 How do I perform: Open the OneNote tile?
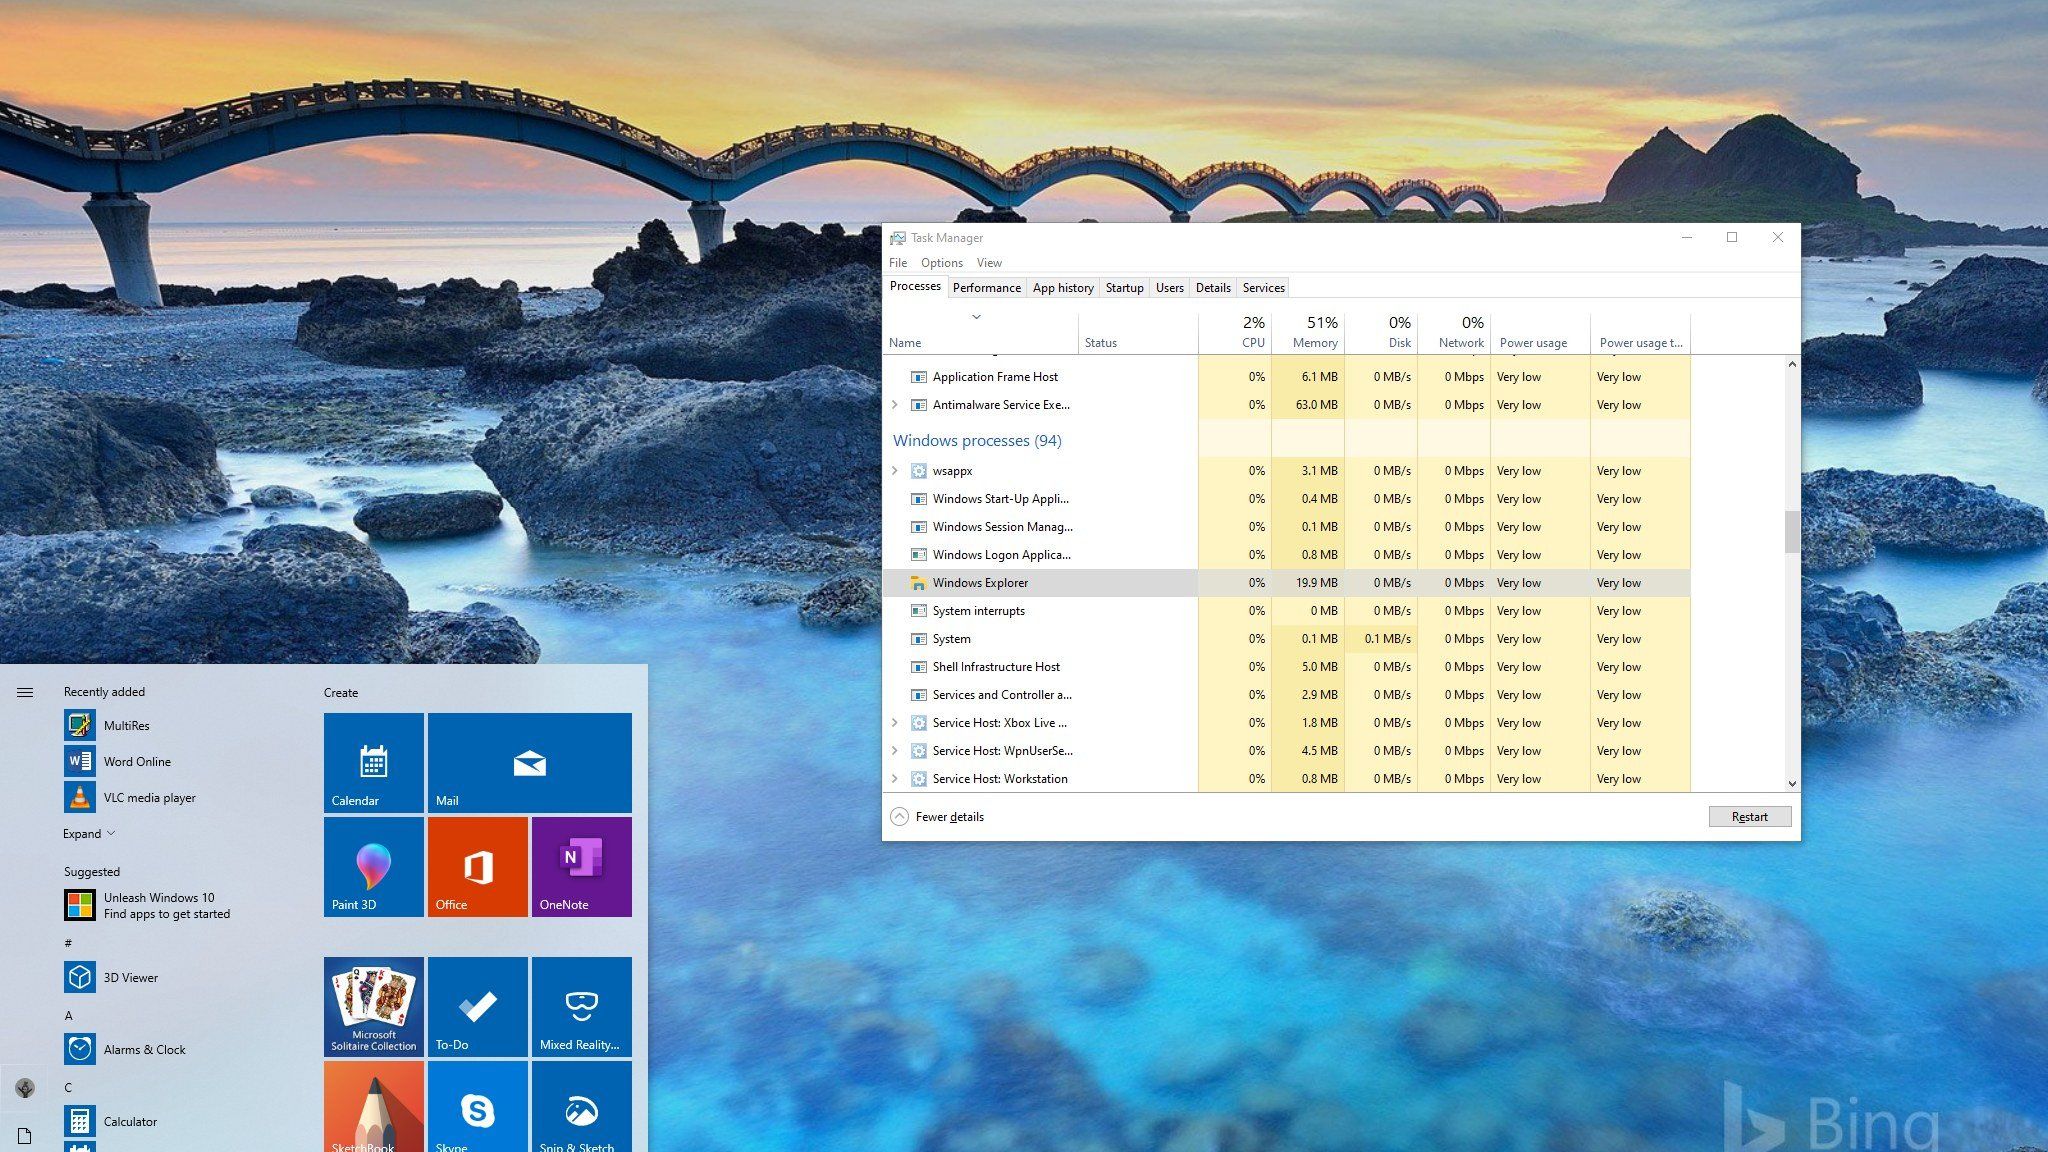point(581,866)
